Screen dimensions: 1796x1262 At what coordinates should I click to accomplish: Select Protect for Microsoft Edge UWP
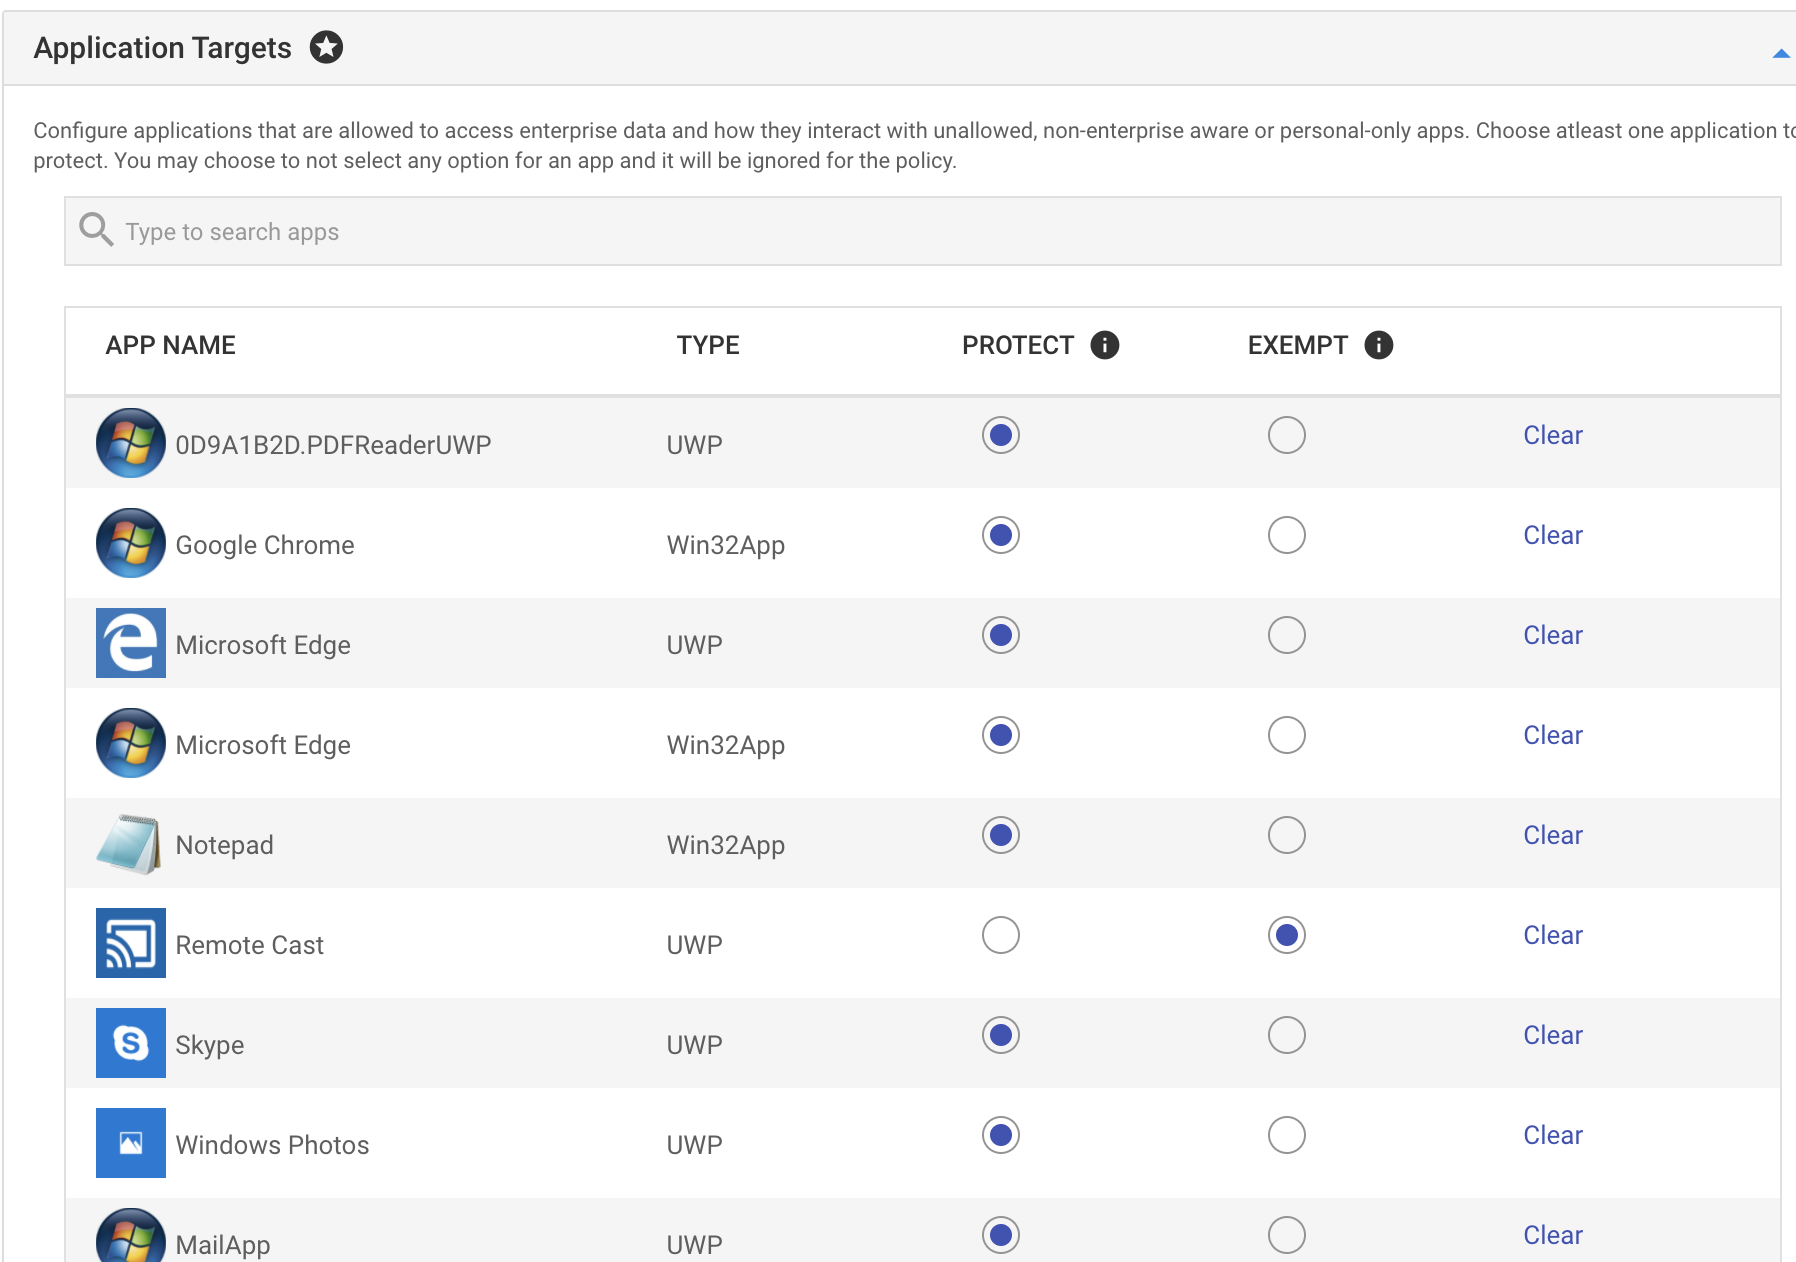[x=1000, y=635]
